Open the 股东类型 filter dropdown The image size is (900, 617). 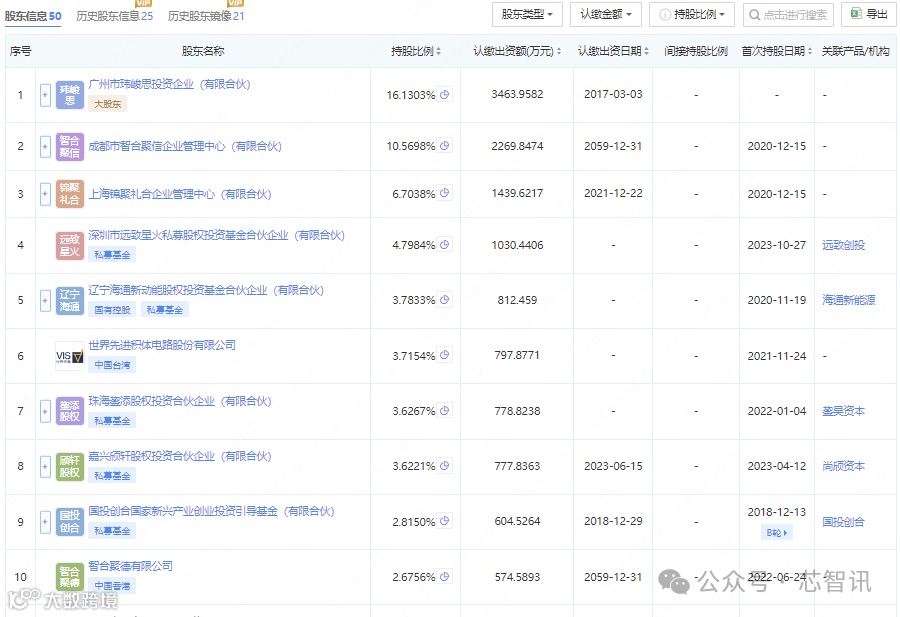(x=527, y=14)
